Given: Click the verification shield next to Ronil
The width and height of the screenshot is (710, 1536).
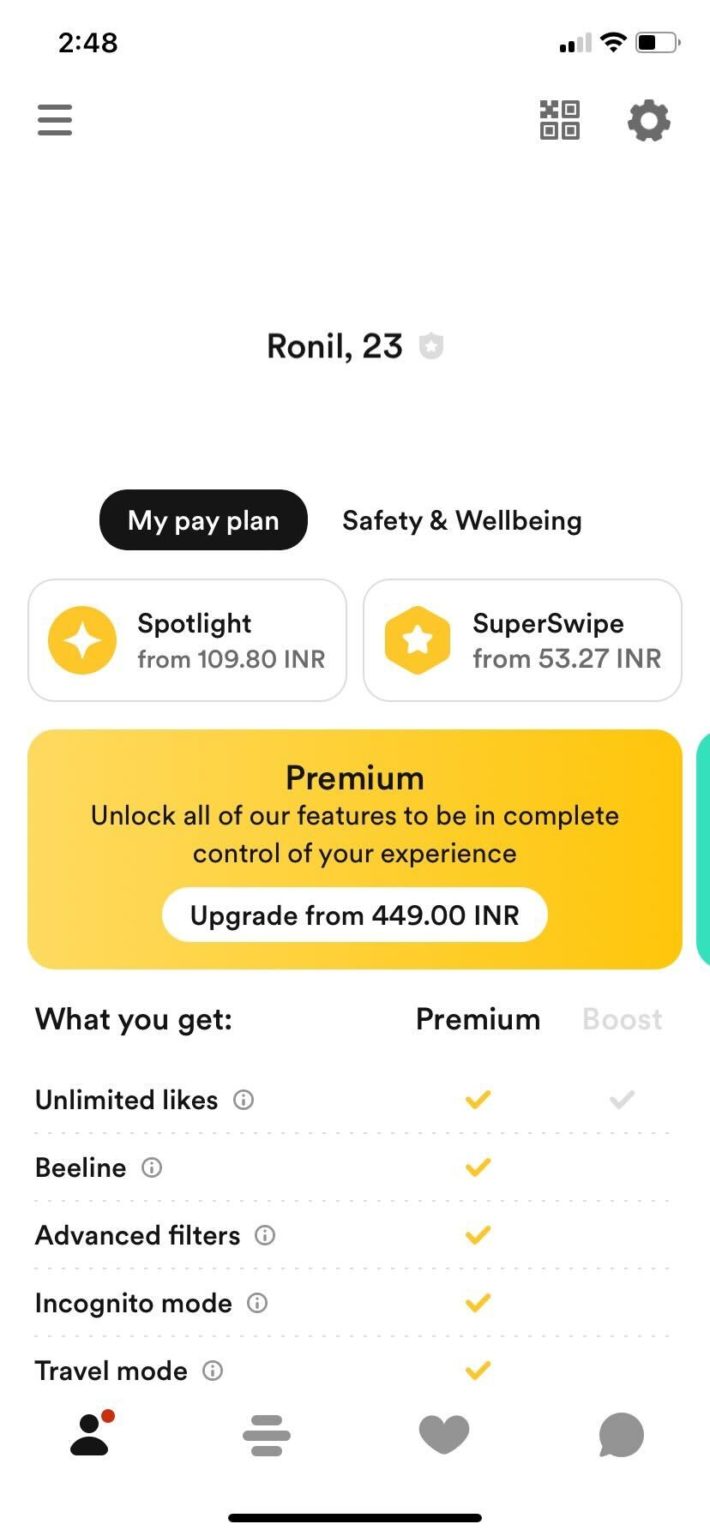Looking at the screenshot, I should point(430,346).
